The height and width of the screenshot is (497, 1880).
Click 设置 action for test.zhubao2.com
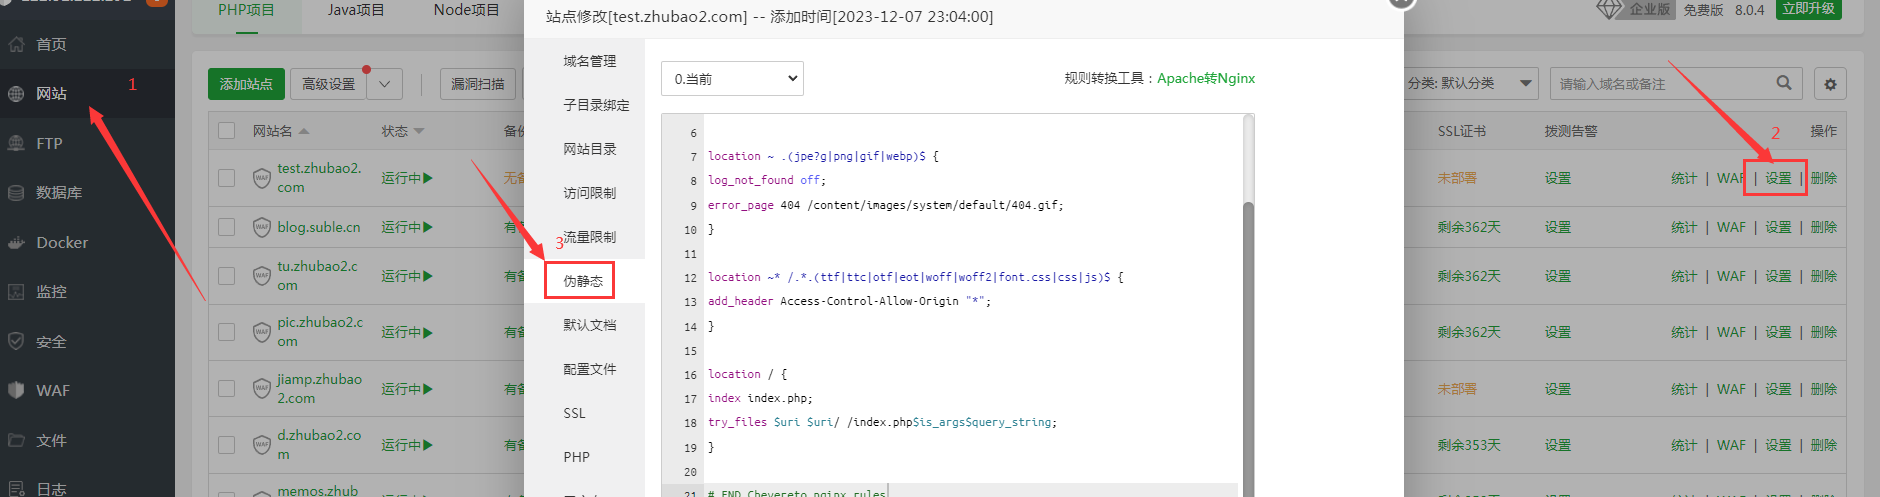(1778, 178)
